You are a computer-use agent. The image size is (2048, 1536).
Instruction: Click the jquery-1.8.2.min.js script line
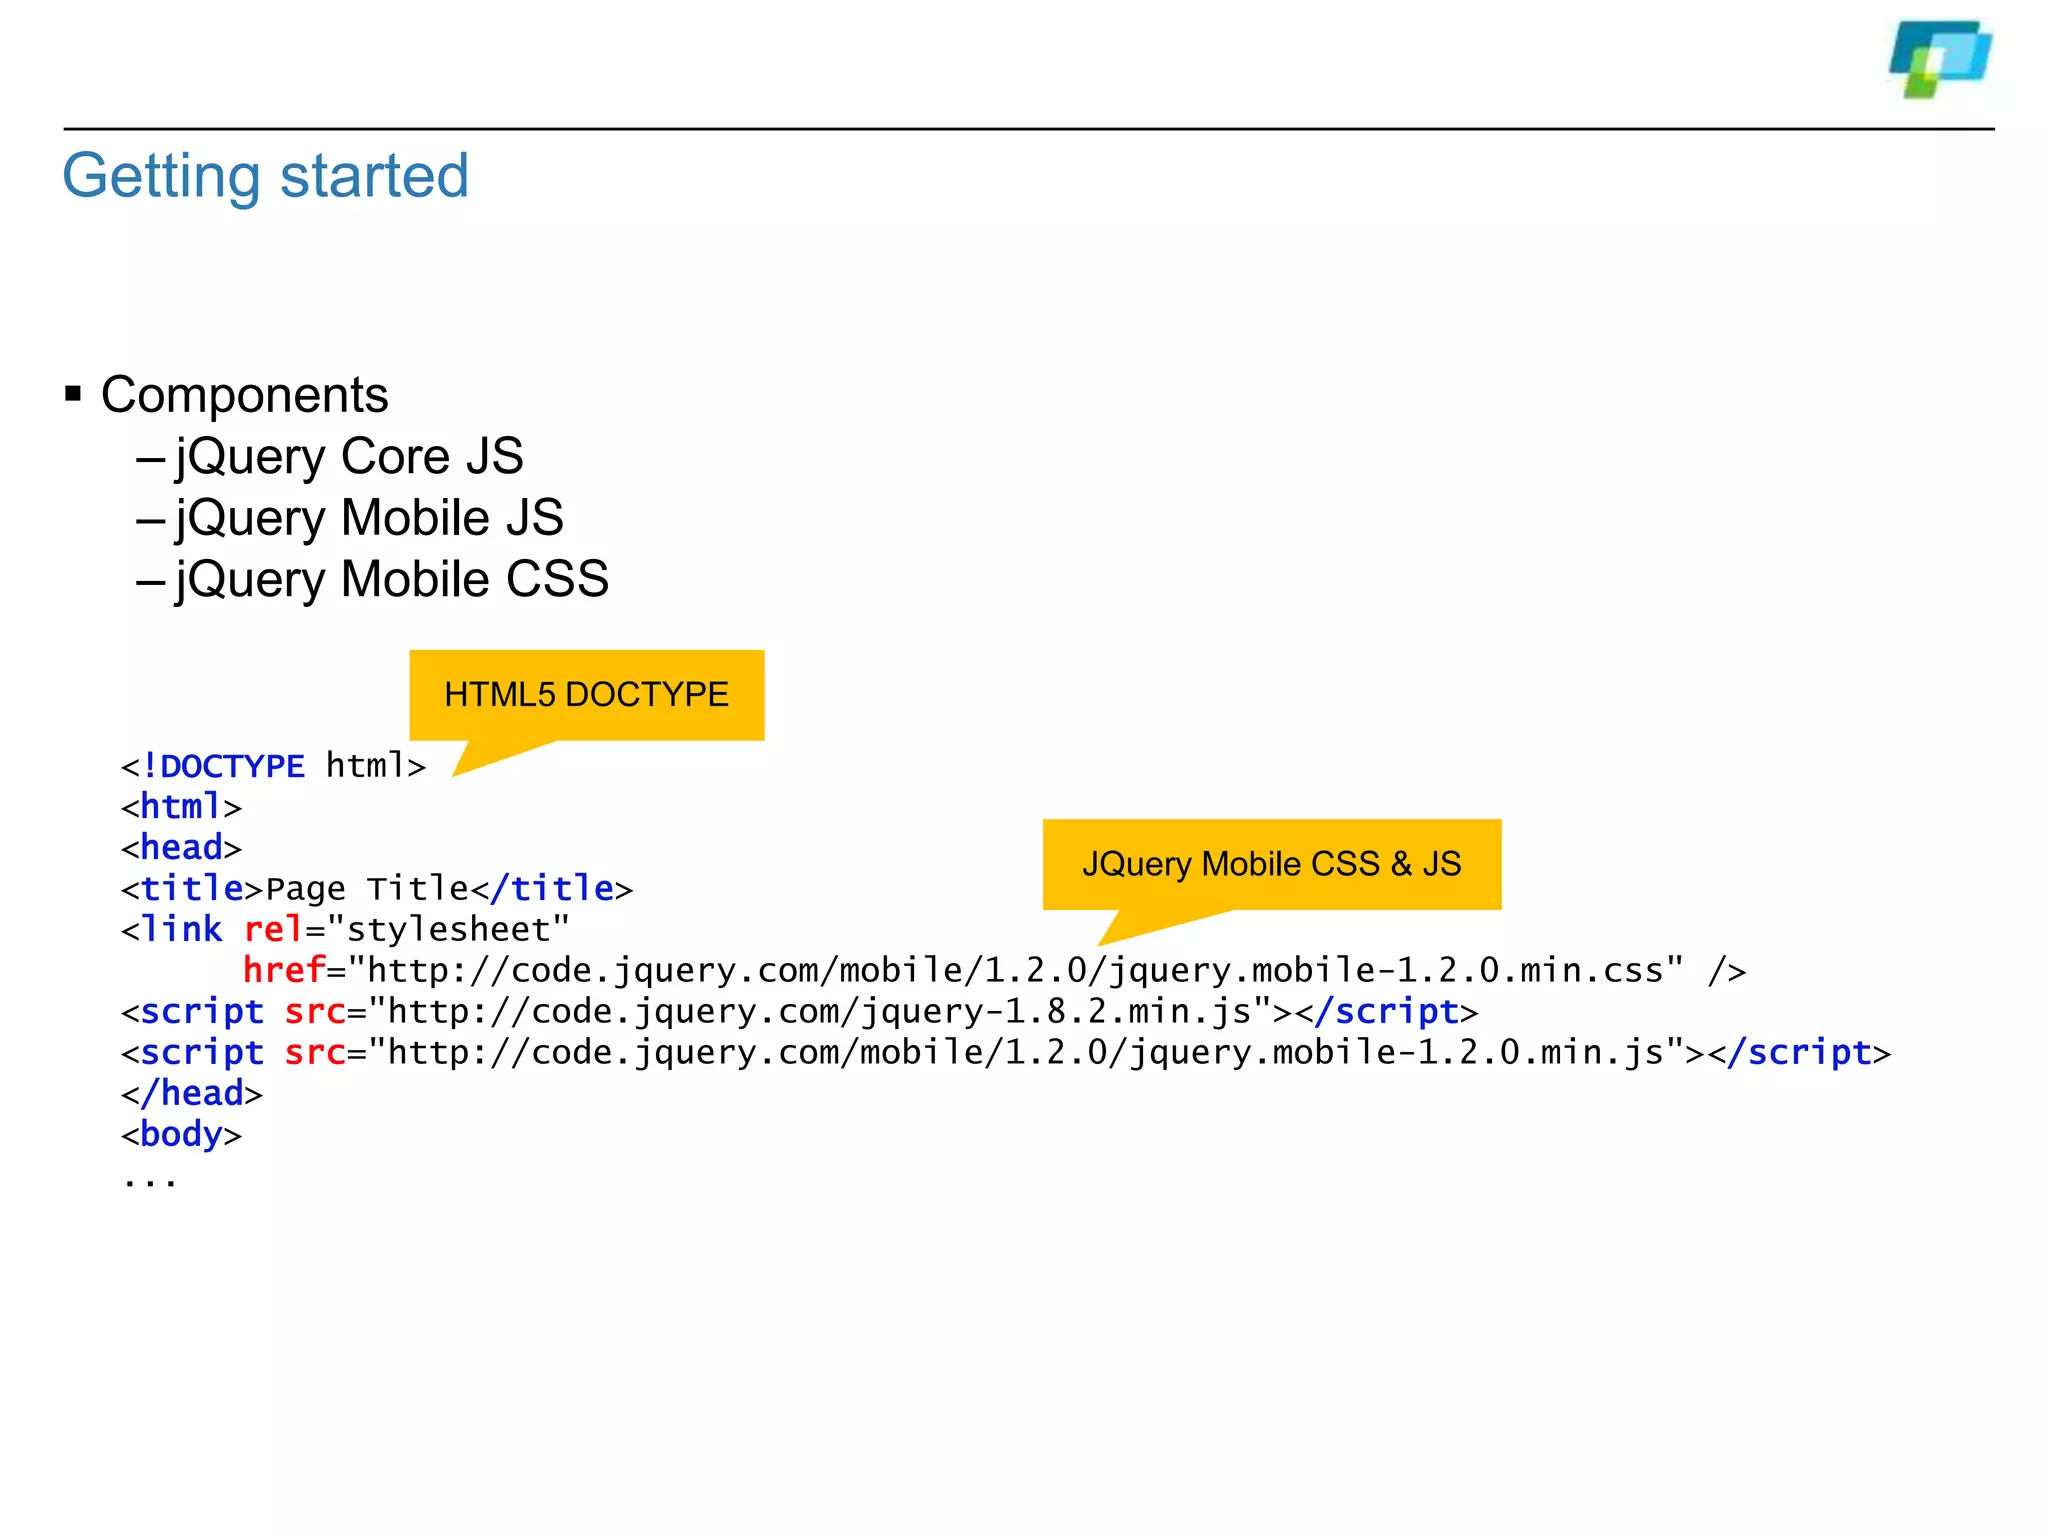(x=799, y=1012)
